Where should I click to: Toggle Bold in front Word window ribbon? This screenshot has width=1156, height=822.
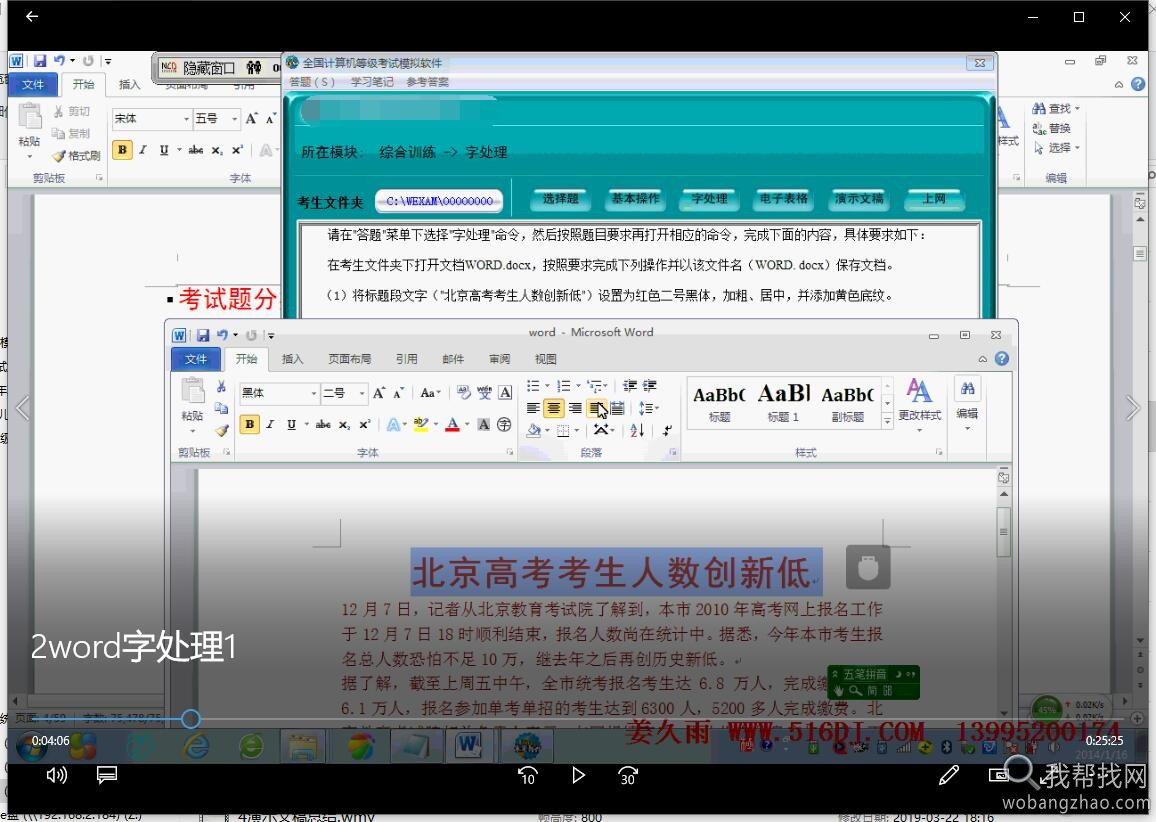pyautogui.click(x=249, y=424)
